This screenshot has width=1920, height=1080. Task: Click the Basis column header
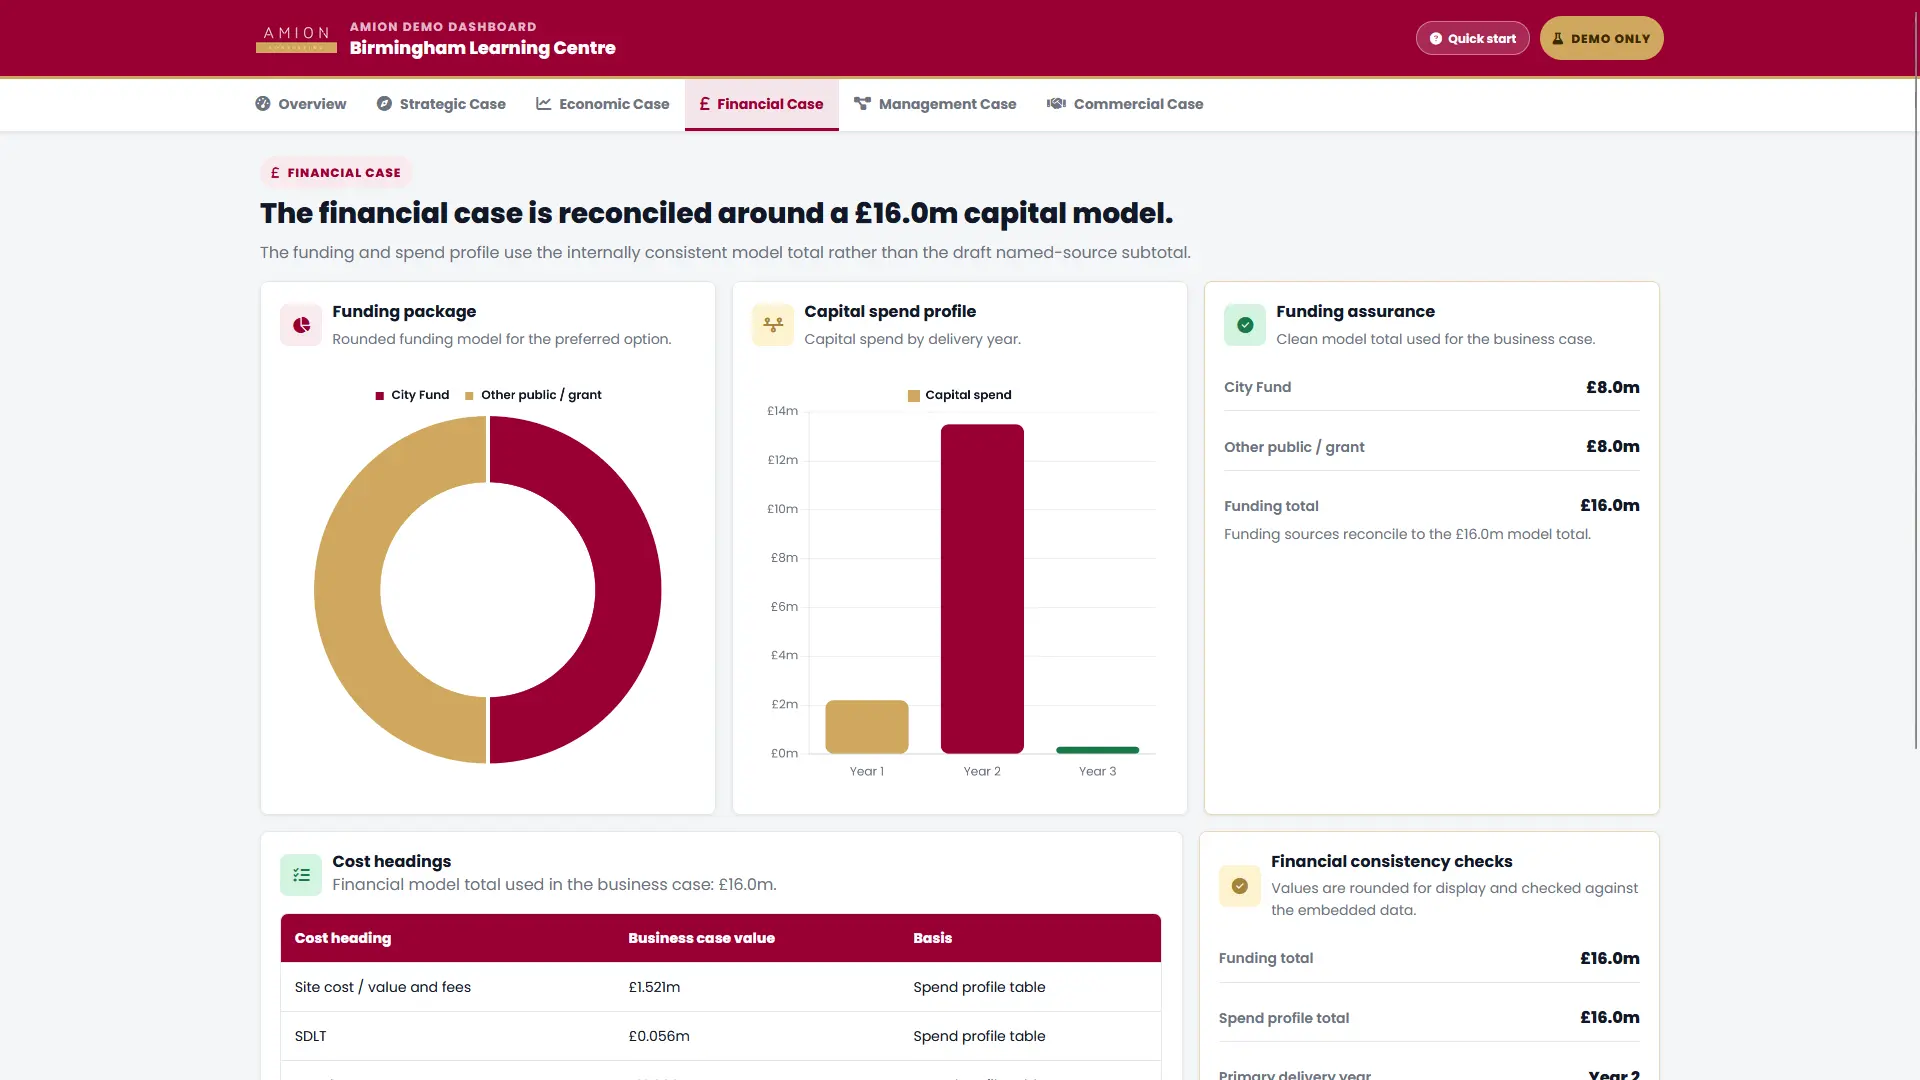pos(932,938)
